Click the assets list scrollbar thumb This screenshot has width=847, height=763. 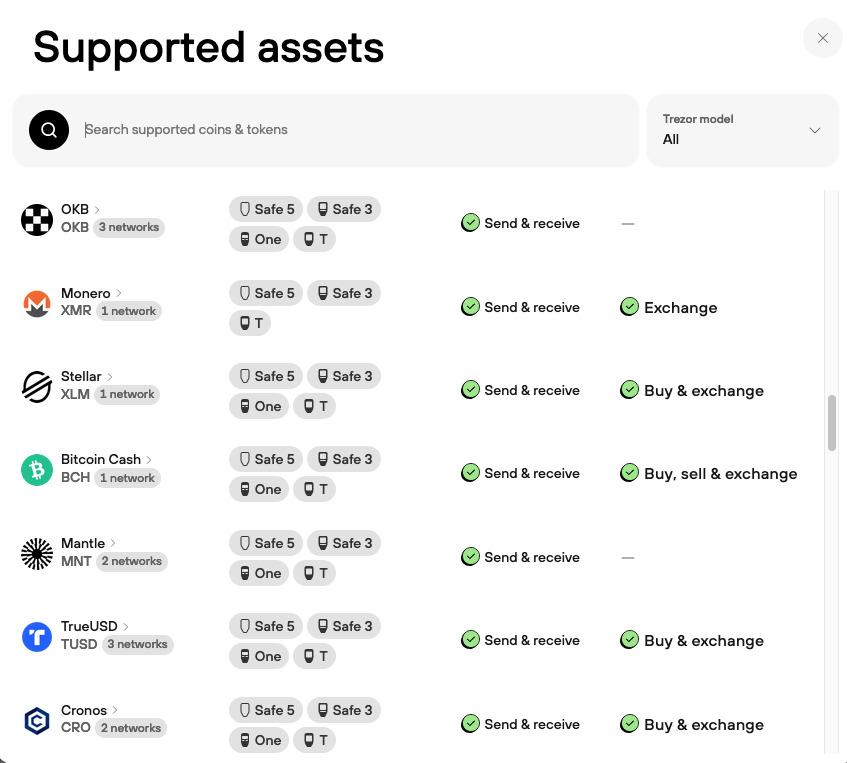832,423
